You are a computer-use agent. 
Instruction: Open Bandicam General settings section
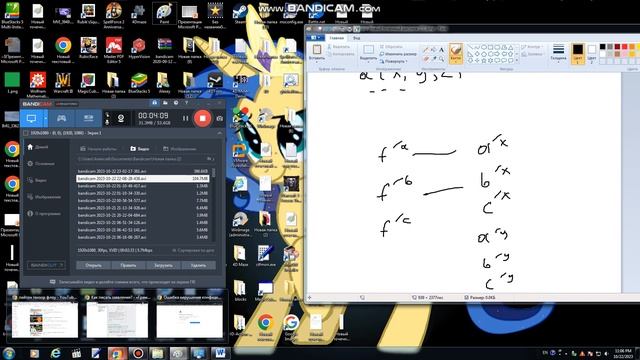(x=41, y=164)
